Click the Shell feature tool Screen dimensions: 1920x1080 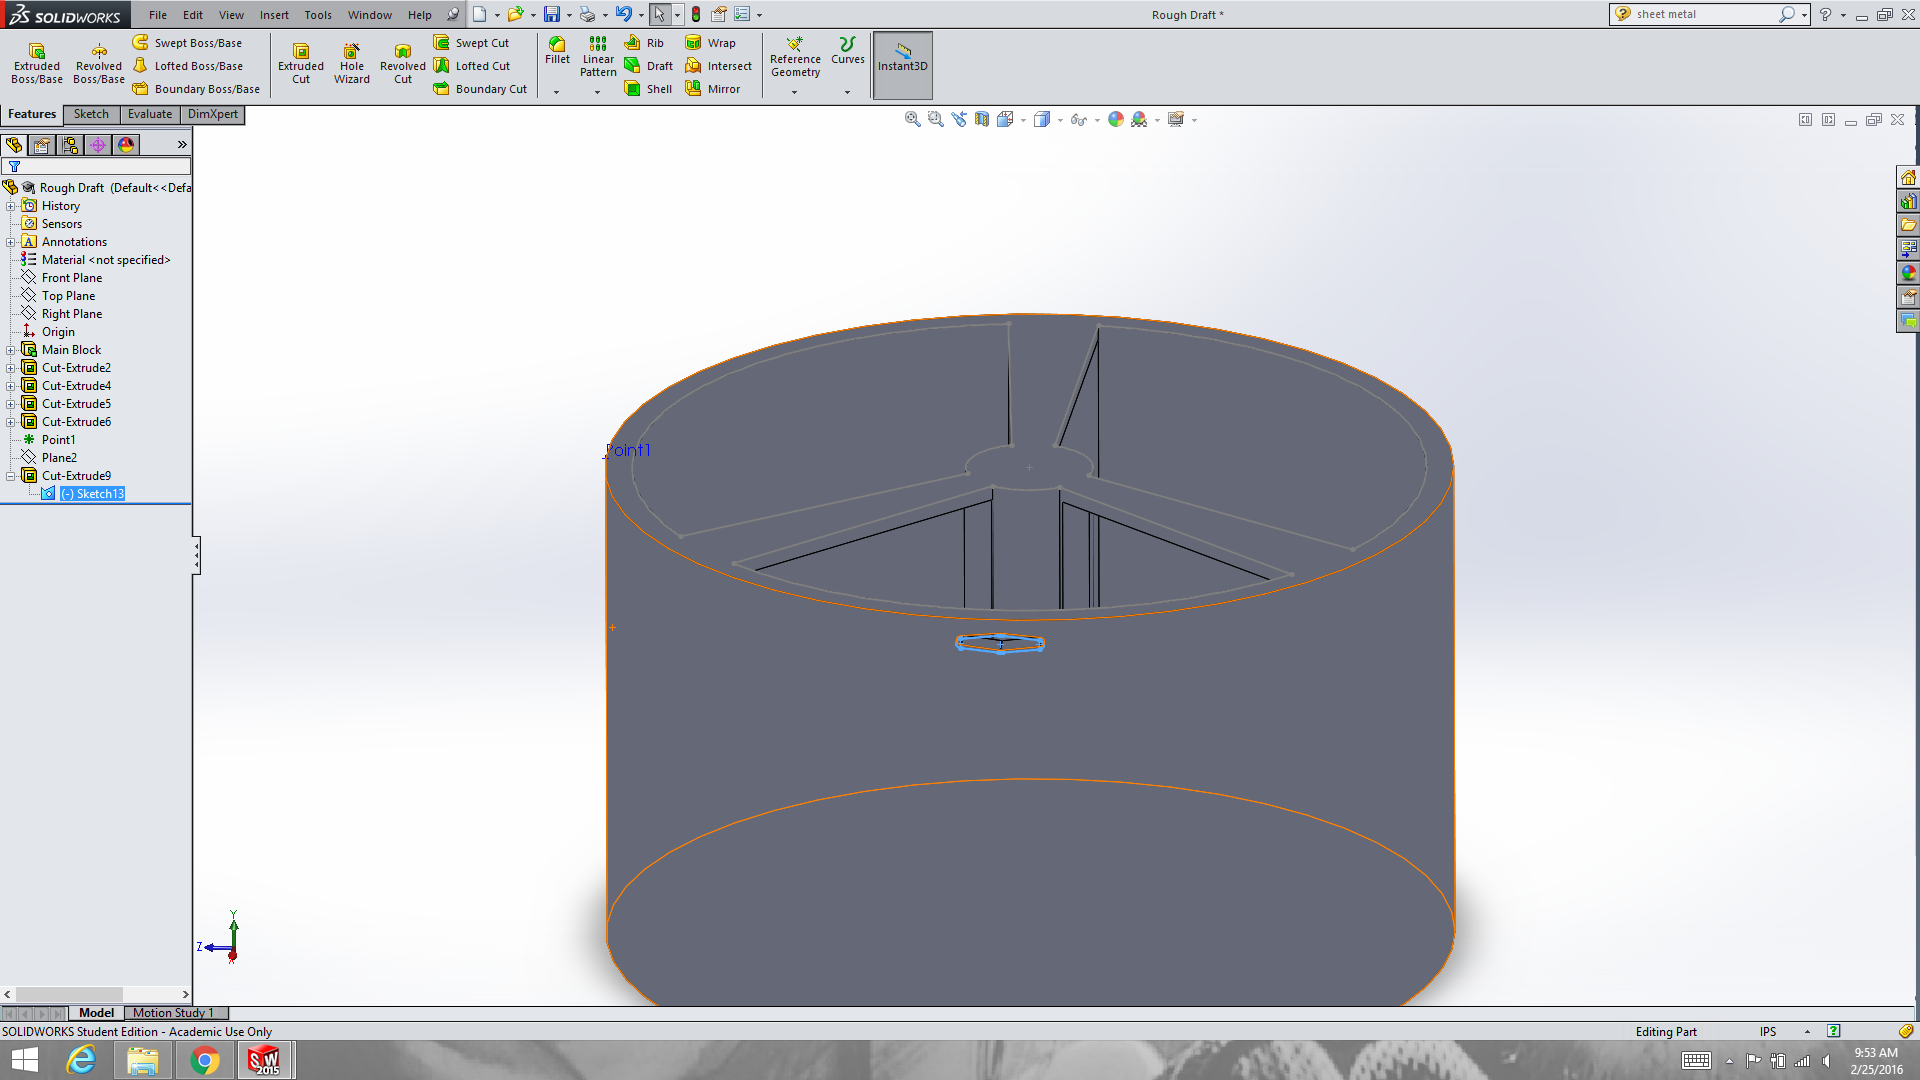coord(648,89)
